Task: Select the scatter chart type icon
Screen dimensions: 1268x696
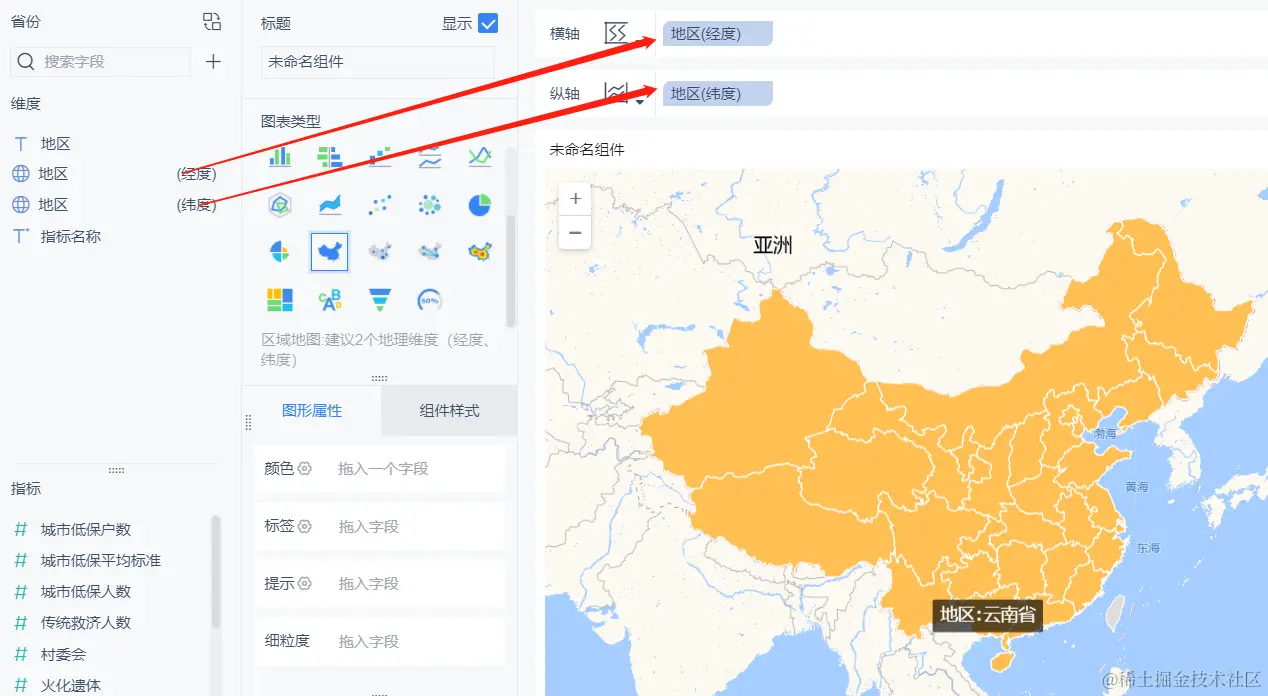Action: click(x=379, y=204)
